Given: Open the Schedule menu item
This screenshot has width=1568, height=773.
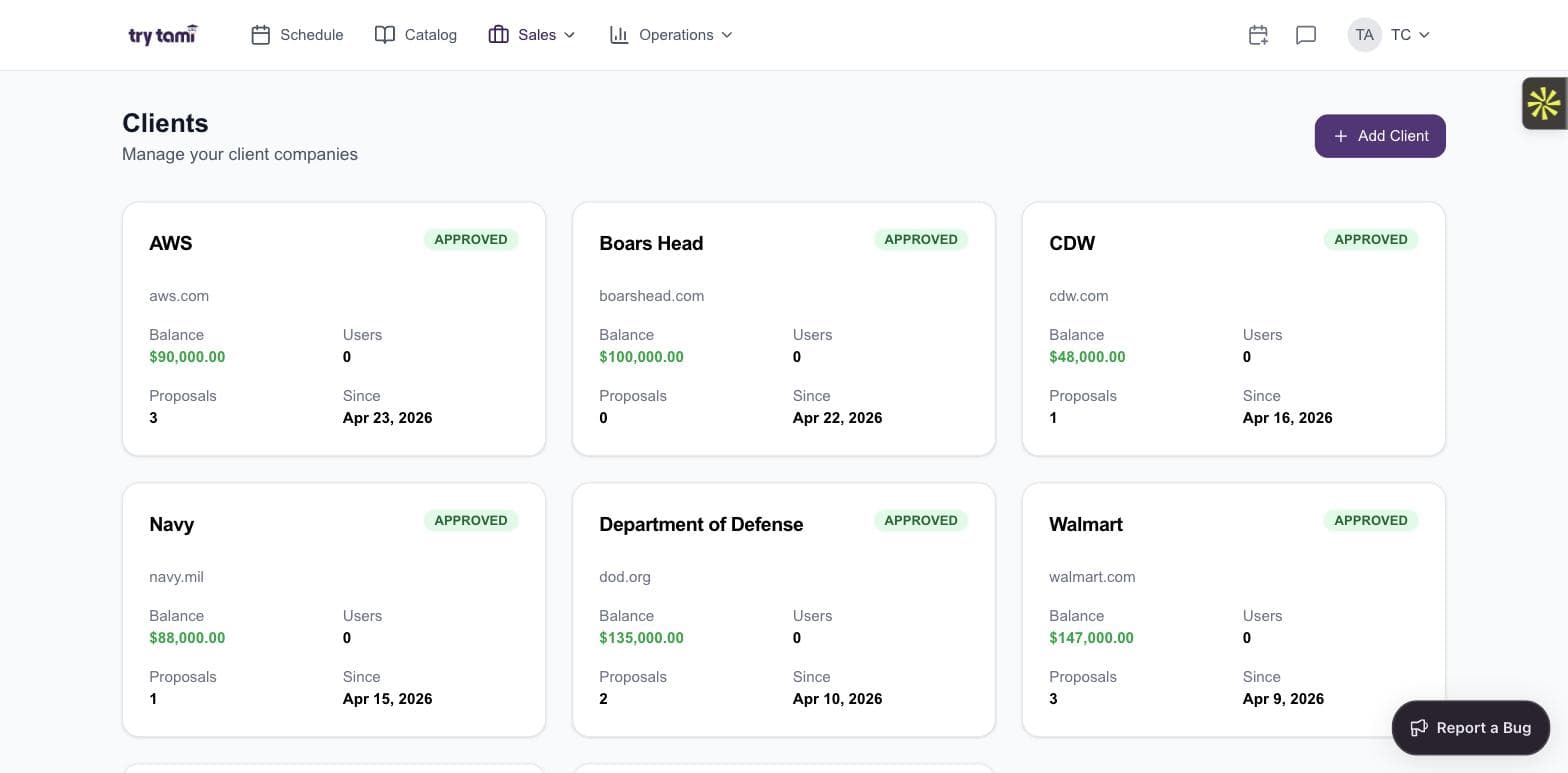Looking at the screenshot, I should pyautogui.click(x=297, y=35).
